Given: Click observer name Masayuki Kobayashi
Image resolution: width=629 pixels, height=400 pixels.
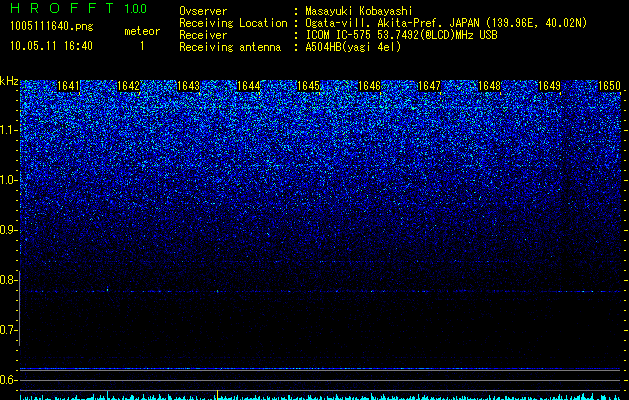Looking at the screenshot, I should click(359, 11).
